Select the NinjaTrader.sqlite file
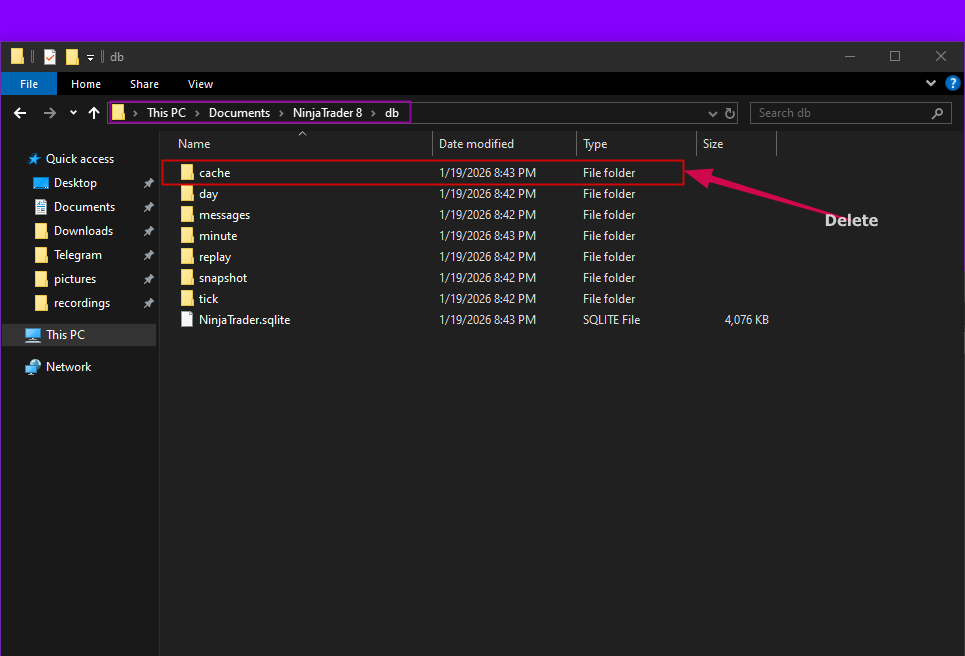Viewport: 965px width, 656px height. pos(244,320)
